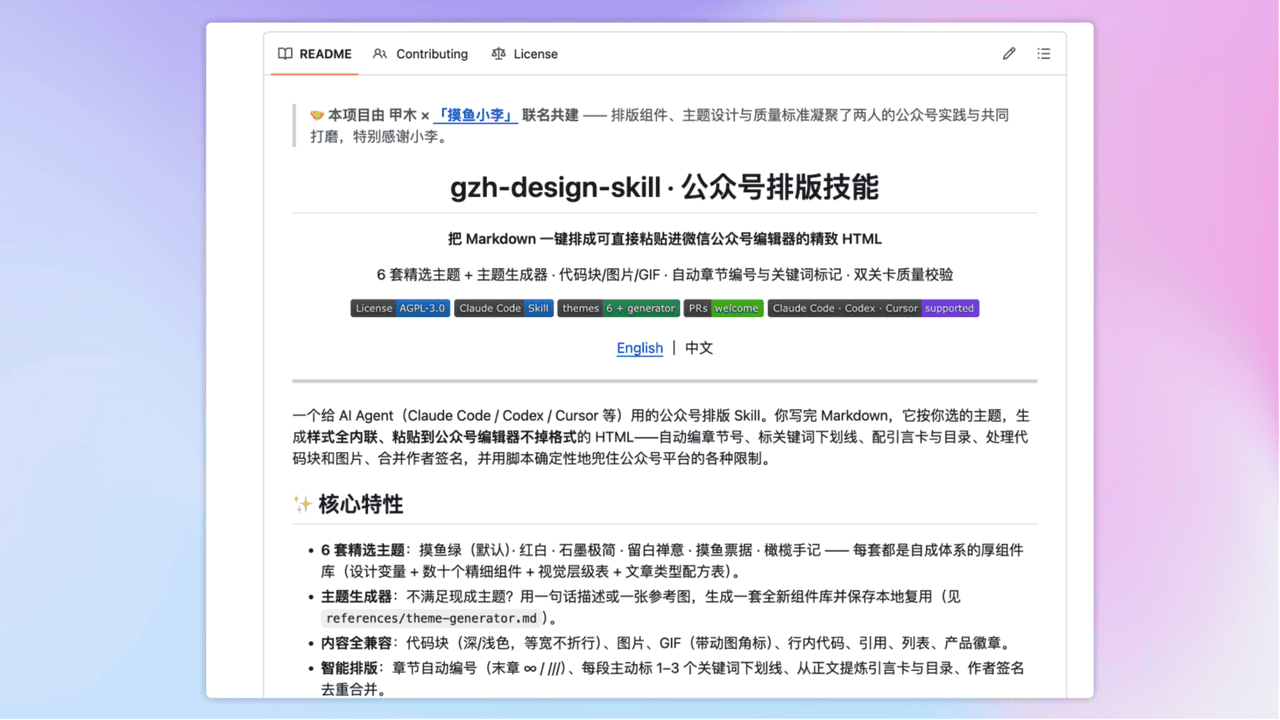Click the book icon beside README
The height and width of the screenshot is (720, 1280).
tap(285, 54)
